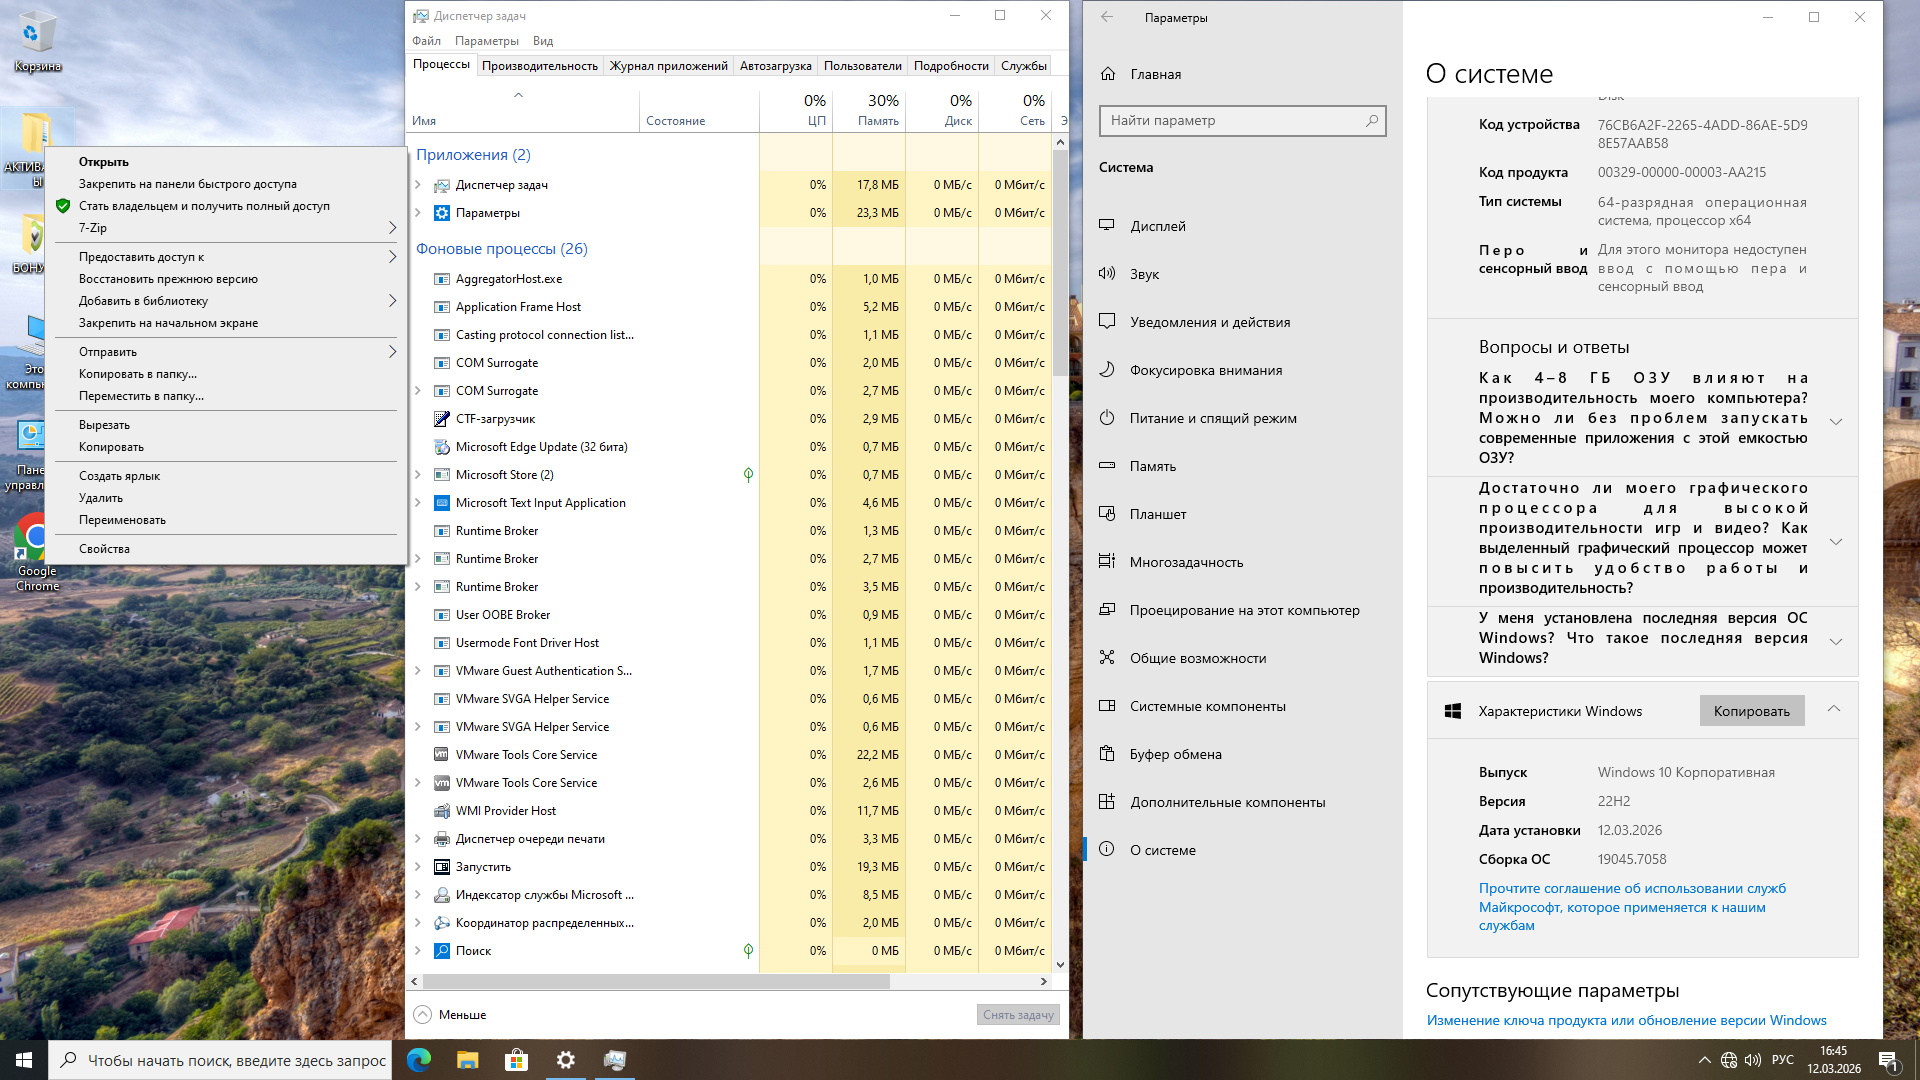This screenshot has width=1920, height=1080.
Task: Open the Вид menu in Task Manager
Action: pos(542,41)
